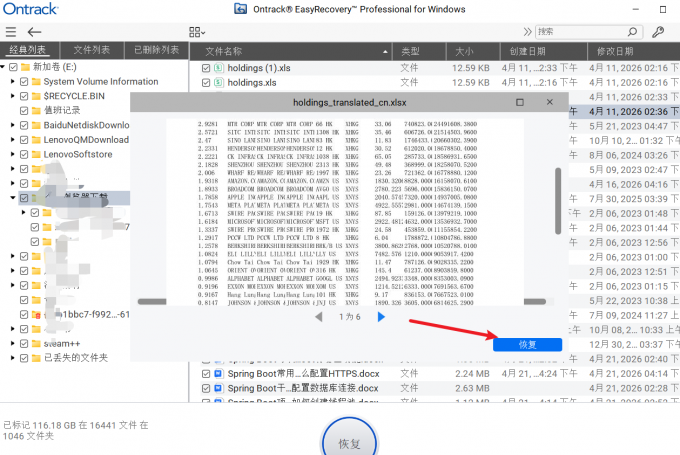This screenshot has height=455, width=680.
Task: Toggle checkbox for holdings (1).xls
Action: [x=206, y=68]
